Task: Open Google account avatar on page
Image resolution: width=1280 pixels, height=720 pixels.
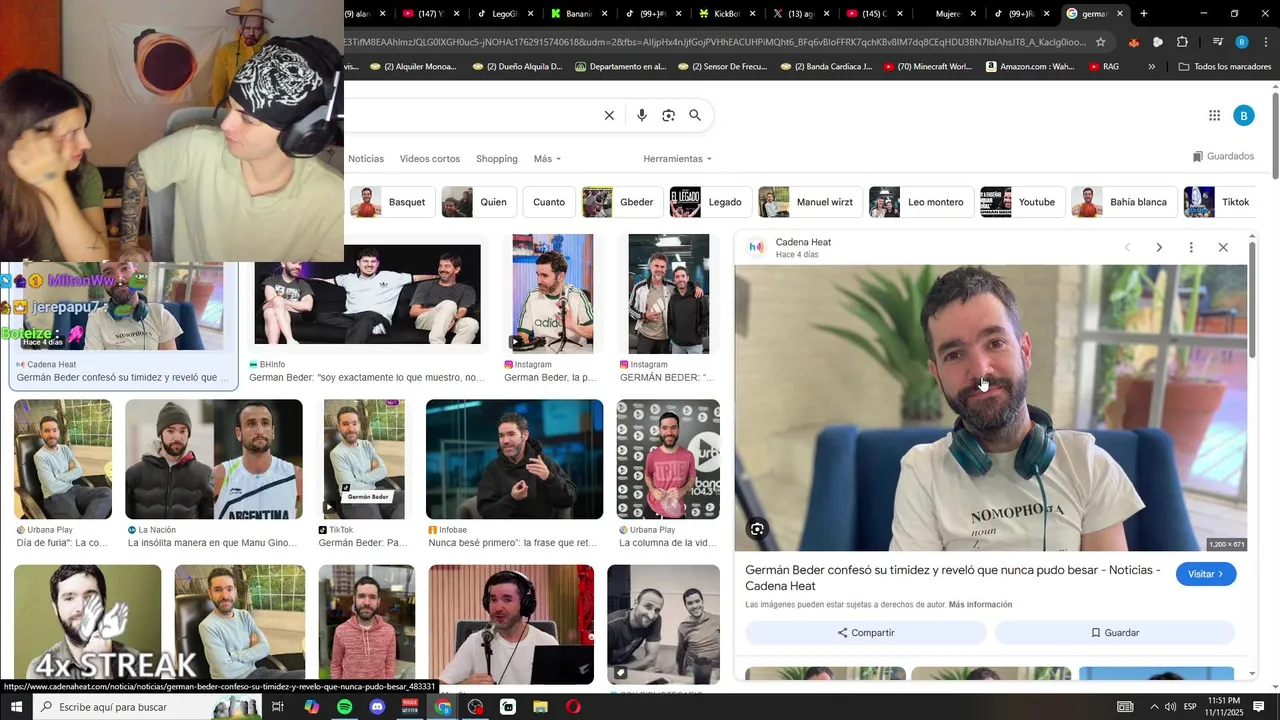Action: click(x=1243, y=115)
